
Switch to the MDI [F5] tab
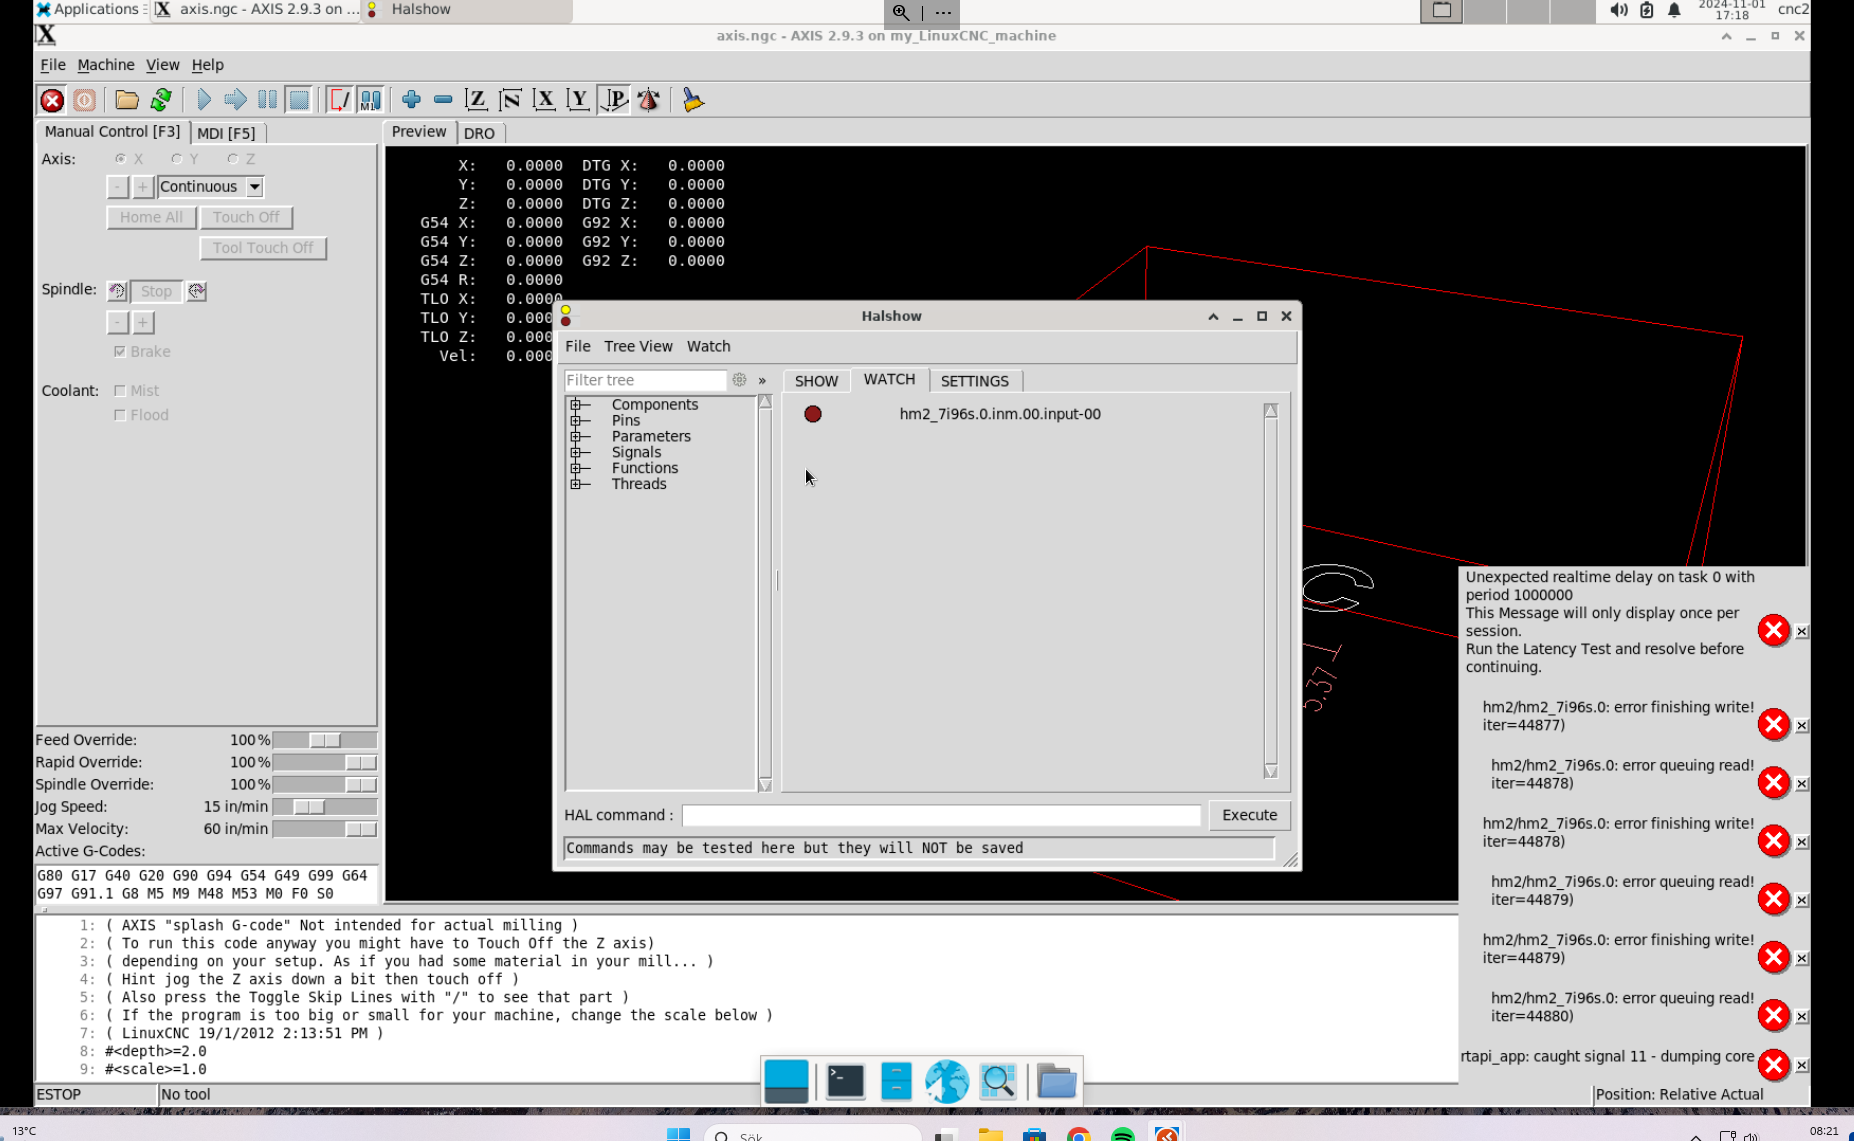pos(226,133)
